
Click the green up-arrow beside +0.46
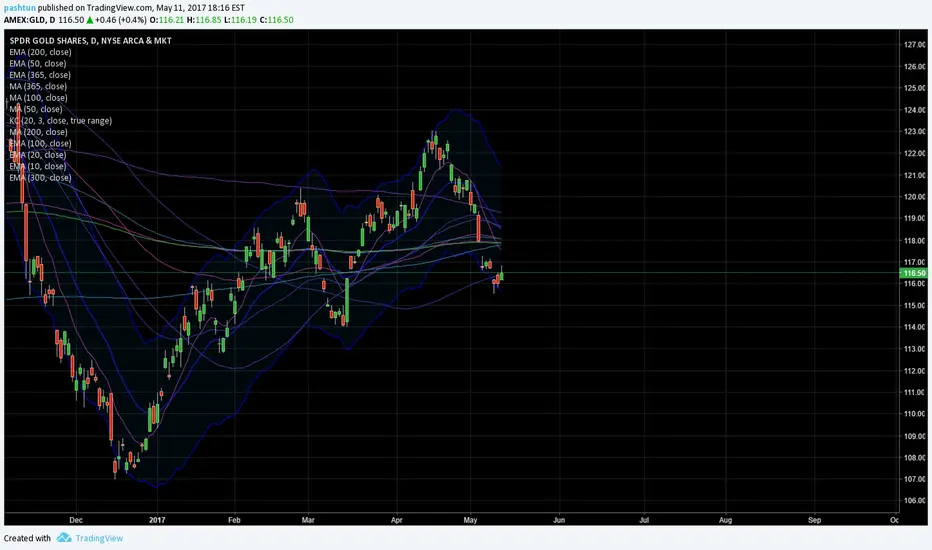[90, 20]
